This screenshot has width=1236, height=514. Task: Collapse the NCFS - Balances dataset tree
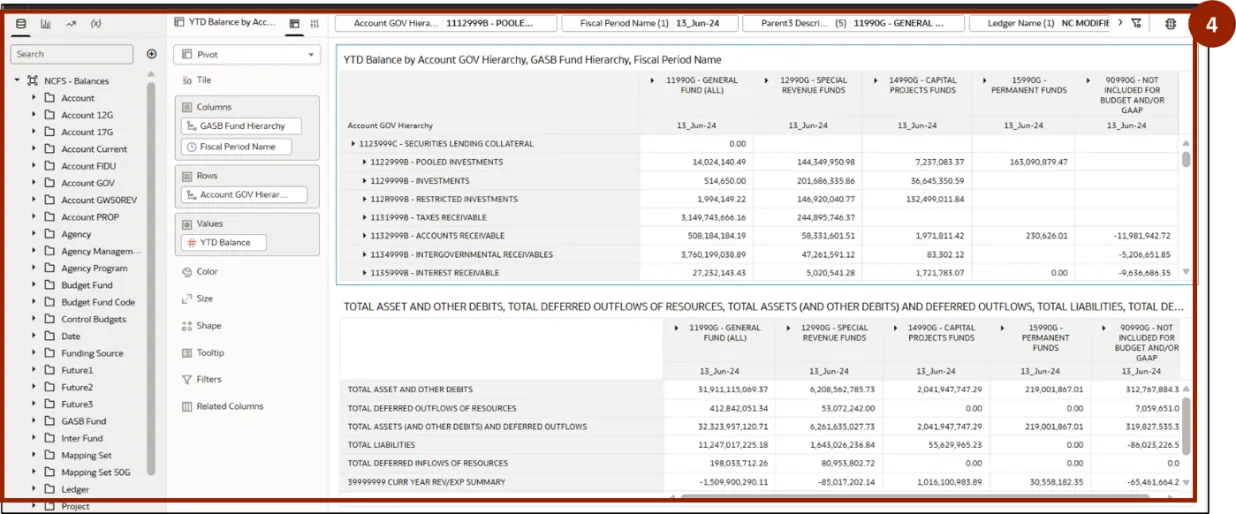tap(18, 81)
